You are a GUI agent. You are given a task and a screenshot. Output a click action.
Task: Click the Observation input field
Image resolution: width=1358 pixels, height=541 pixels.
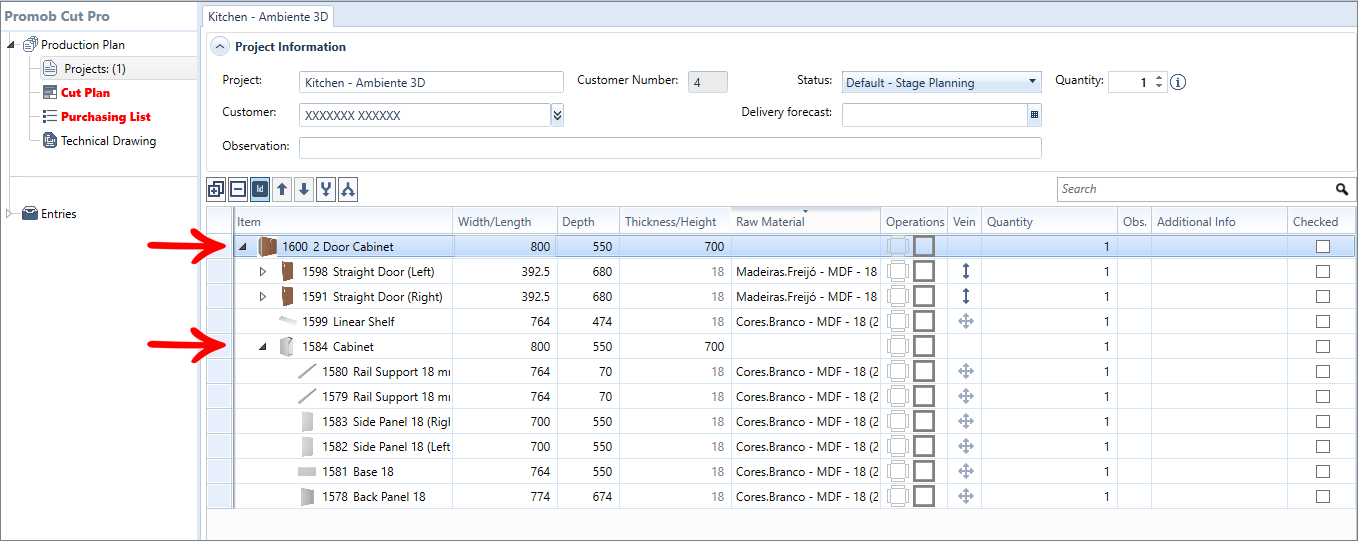click(670, 147)
